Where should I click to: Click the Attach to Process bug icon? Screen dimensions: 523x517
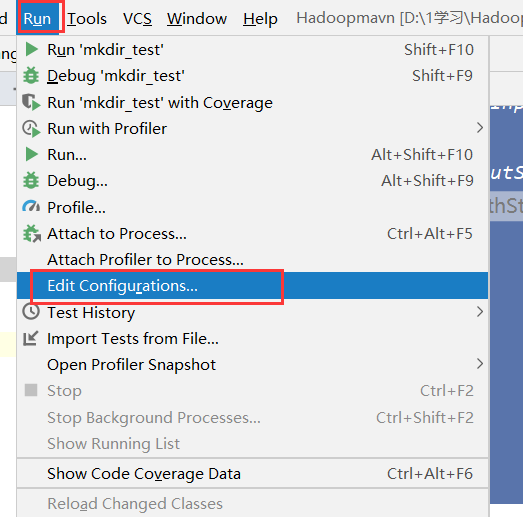pos(32,233)
